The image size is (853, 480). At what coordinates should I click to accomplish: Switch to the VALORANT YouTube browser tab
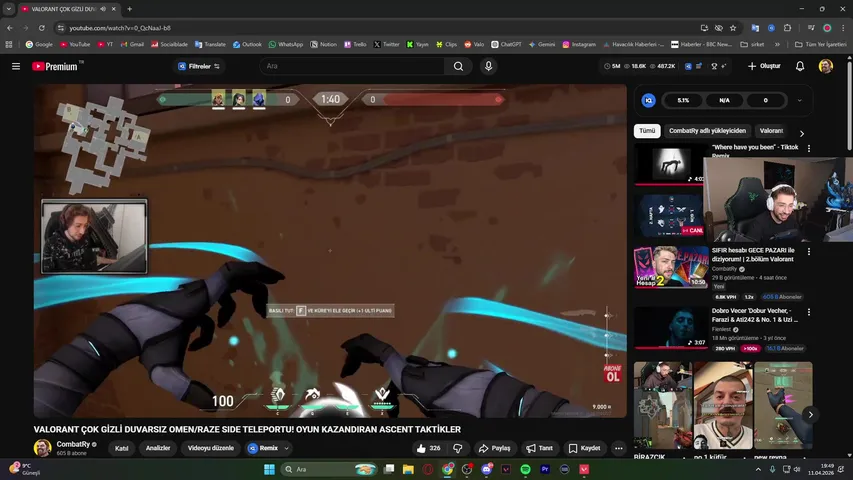[64, 9]
